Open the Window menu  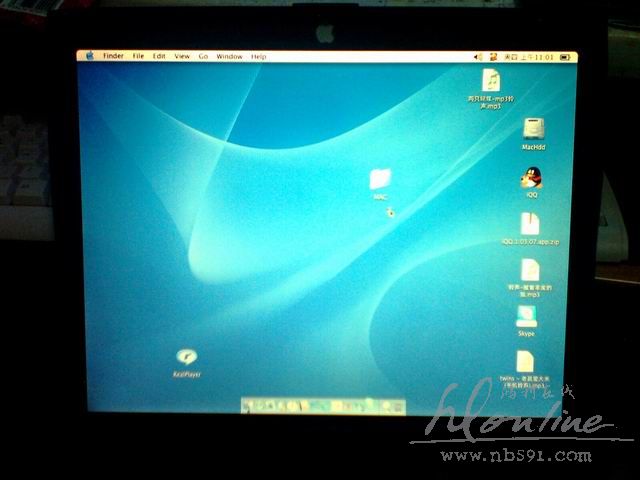point(229,56)
